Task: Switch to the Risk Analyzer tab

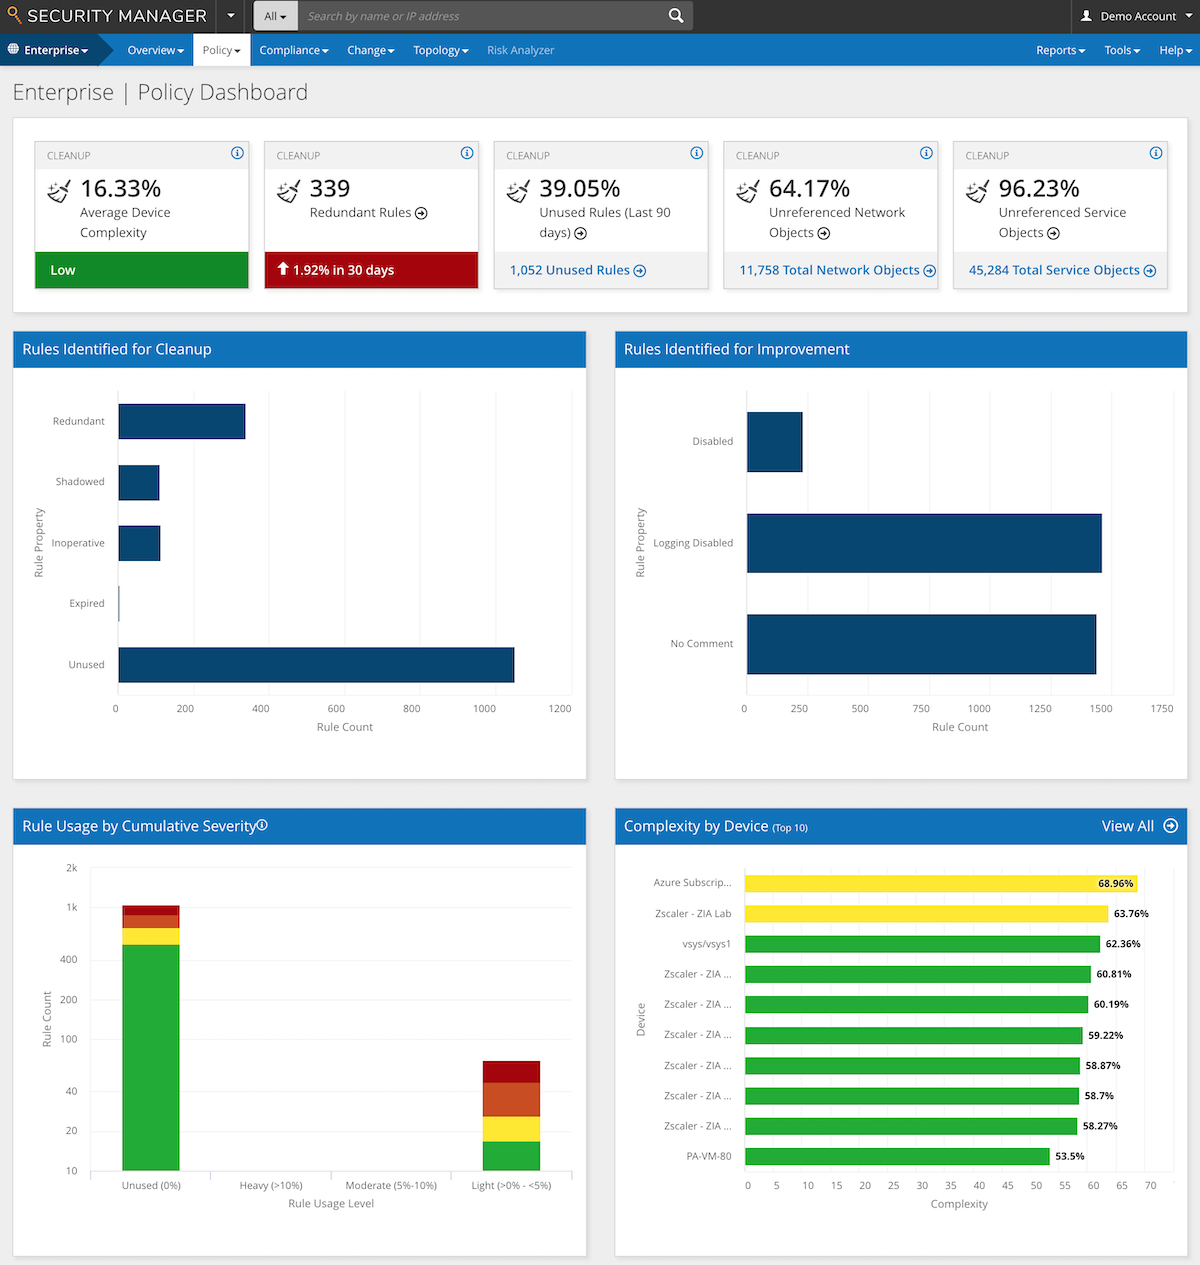Action: [x=520, y=50]
